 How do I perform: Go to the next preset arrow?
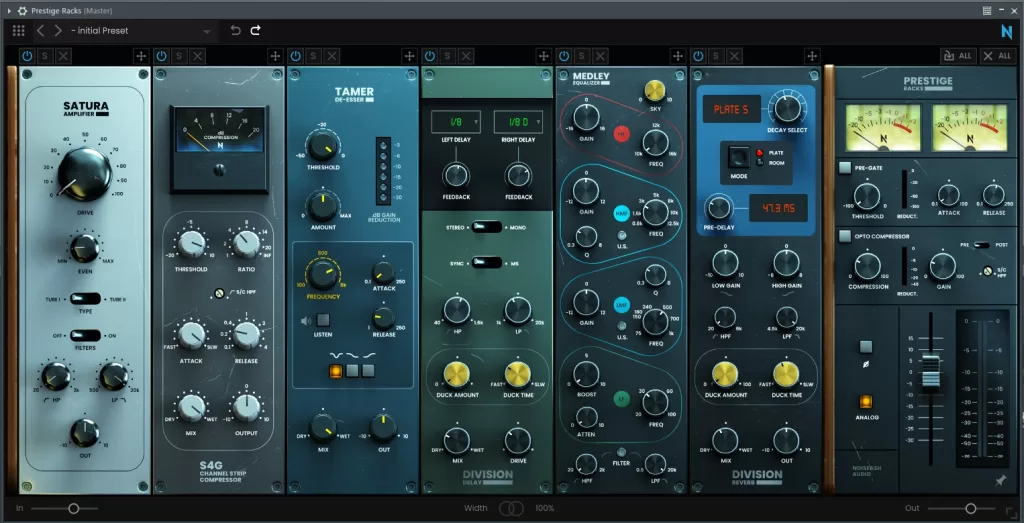(x=58, y=31)
